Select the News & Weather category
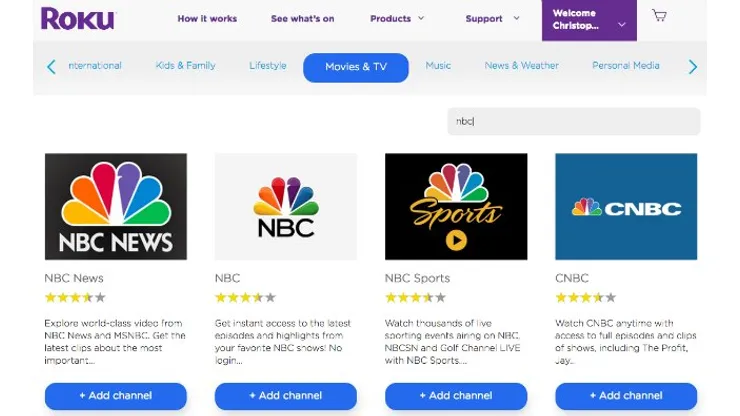Viewport: 740px width, 416px height. click(x=522, y=66)
